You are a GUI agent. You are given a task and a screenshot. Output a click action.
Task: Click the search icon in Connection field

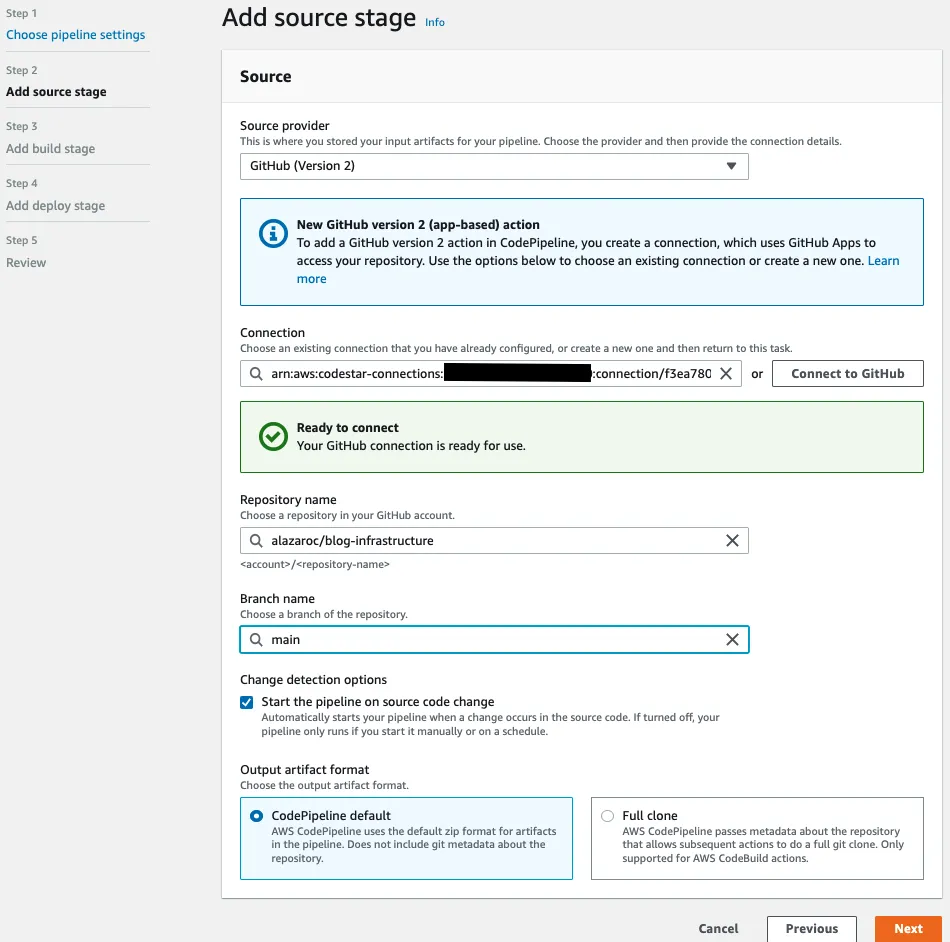pyautogui.click(x=256, y=374)
